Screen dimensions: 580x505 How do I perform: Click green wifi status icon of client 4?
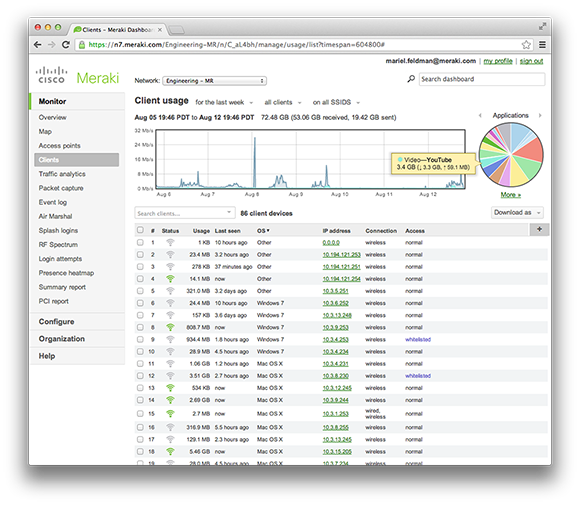(x=170, y=279)
